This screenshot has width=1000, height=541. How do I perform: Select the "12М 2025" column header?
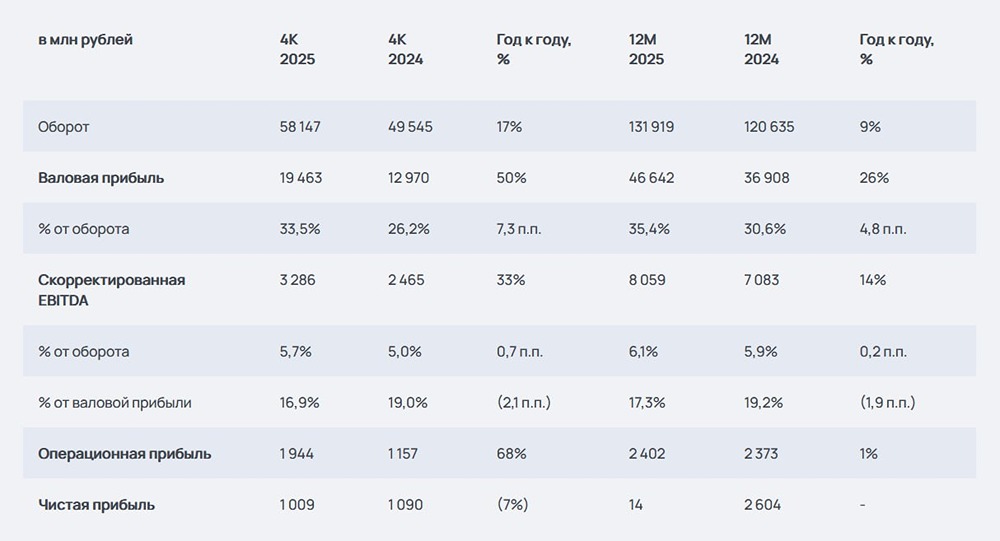click(x=646, y=50)
